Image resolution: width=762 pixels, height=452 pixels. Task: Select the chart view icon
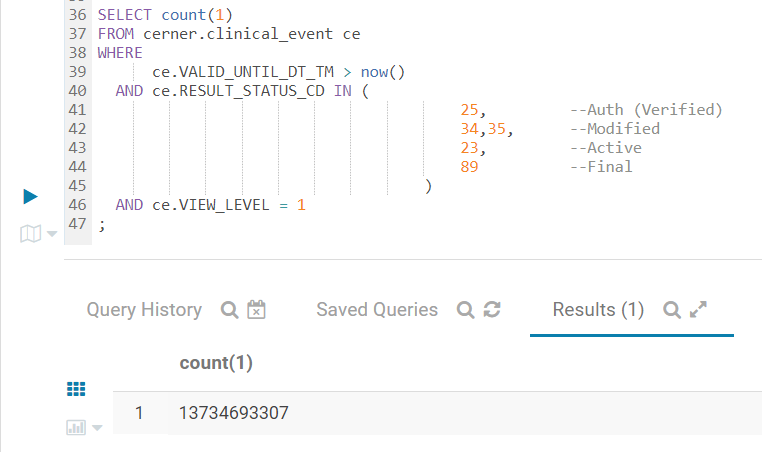coord(76,427)
